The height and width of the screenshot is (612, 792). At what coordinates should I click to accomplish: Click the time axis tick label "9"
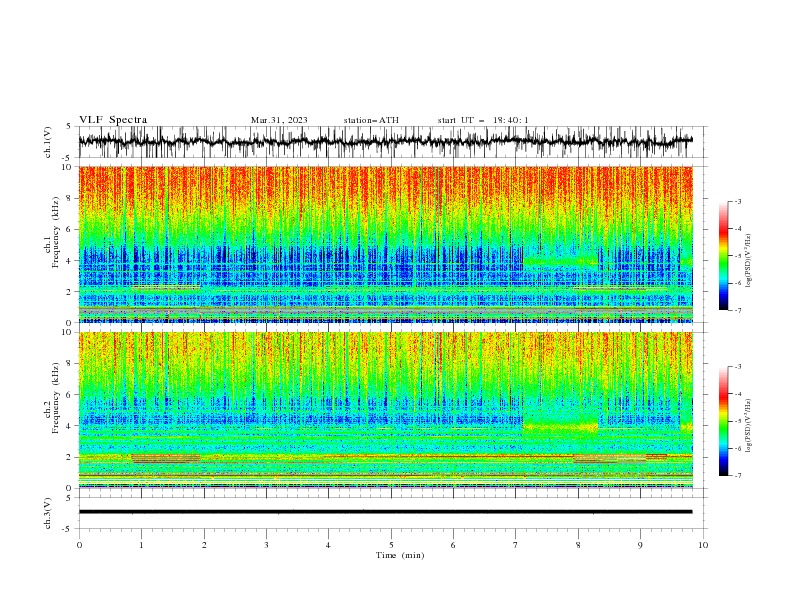tap(640, 545)
